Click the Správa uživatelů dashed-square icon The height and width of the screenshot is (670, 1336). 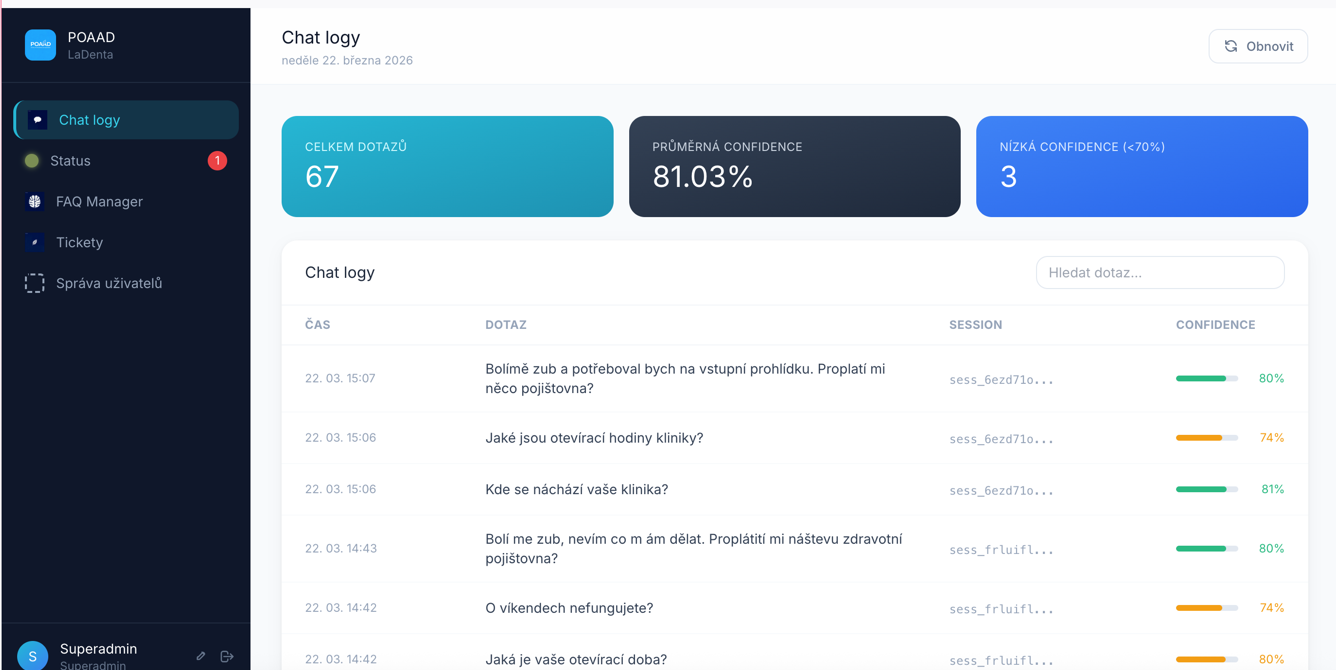click(35, 284)
